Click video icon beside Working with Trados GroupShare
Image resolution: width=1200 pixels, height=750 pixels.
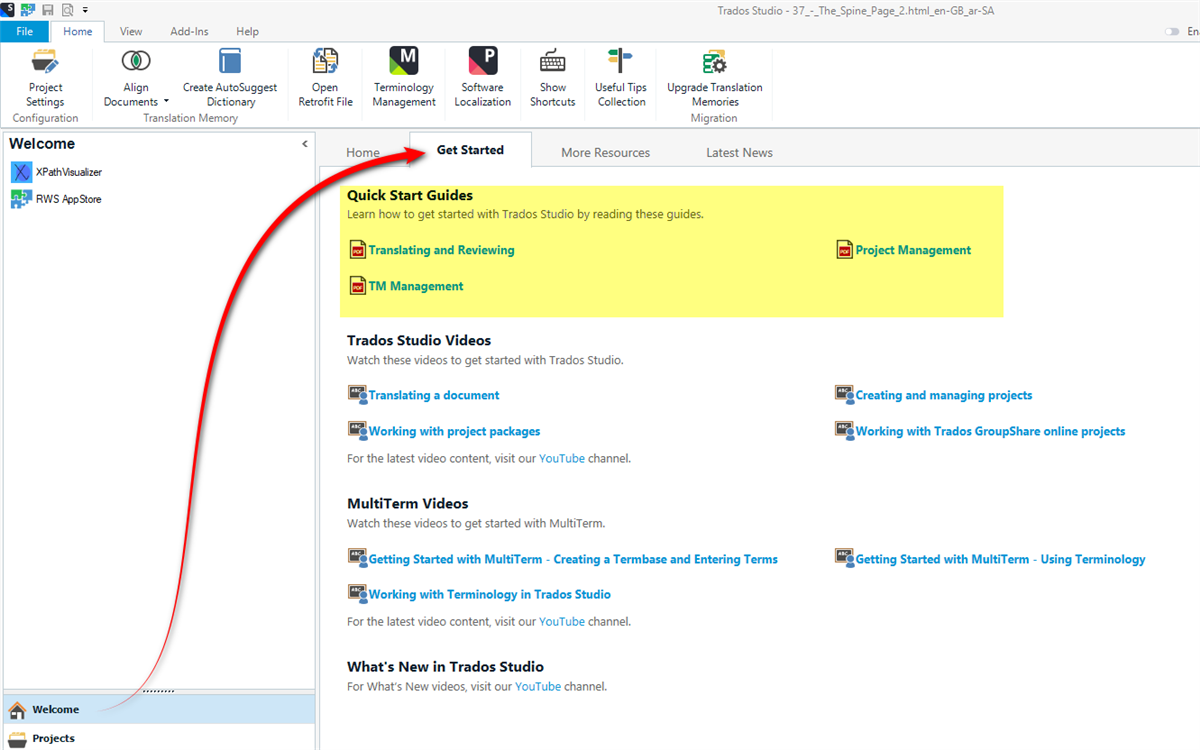click(845, 431)
